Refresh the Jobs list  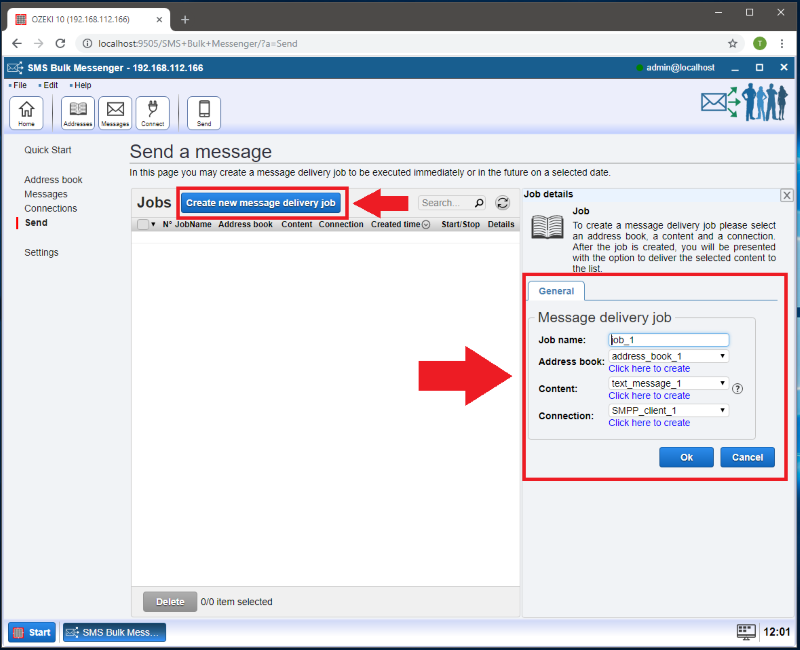[503, 203]
